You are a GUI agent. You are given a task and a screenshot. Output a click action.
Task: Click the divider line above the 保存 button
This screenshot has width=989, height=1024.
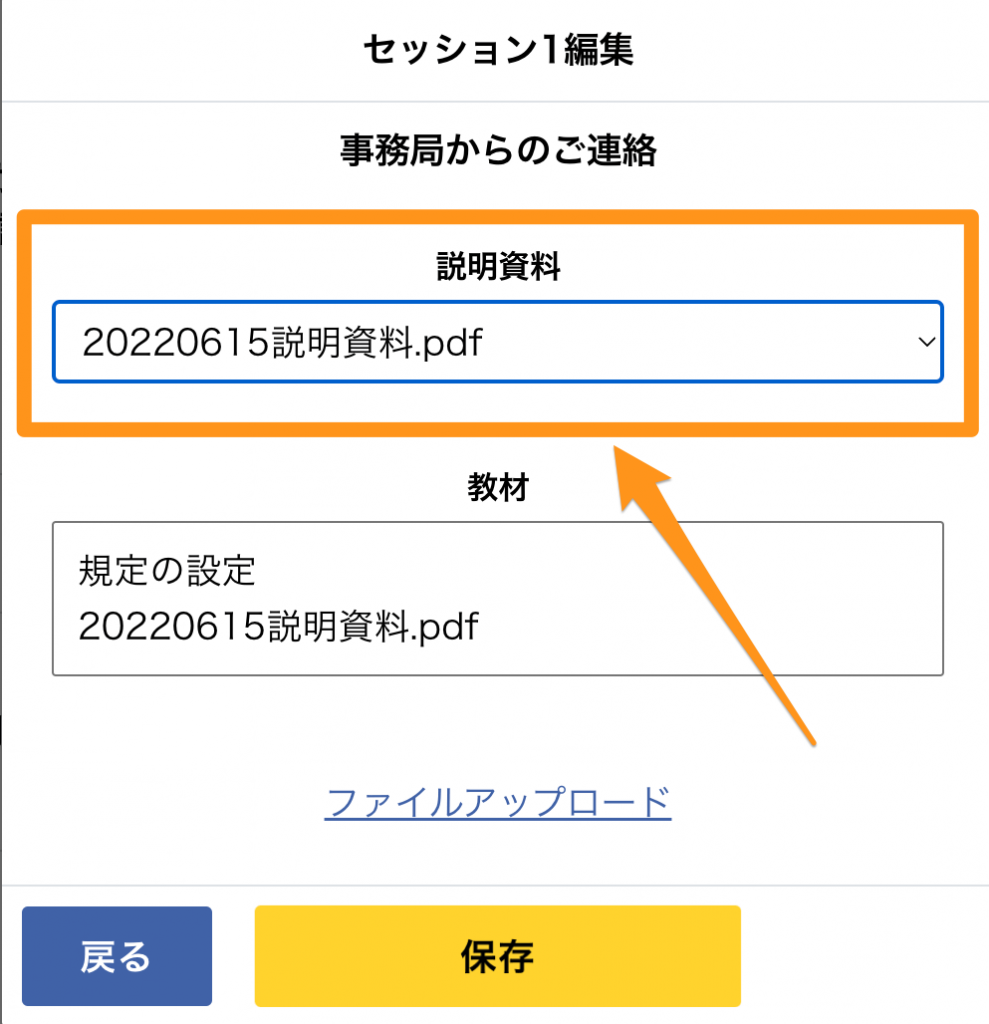pyautogui.click(x=495, y=886)
